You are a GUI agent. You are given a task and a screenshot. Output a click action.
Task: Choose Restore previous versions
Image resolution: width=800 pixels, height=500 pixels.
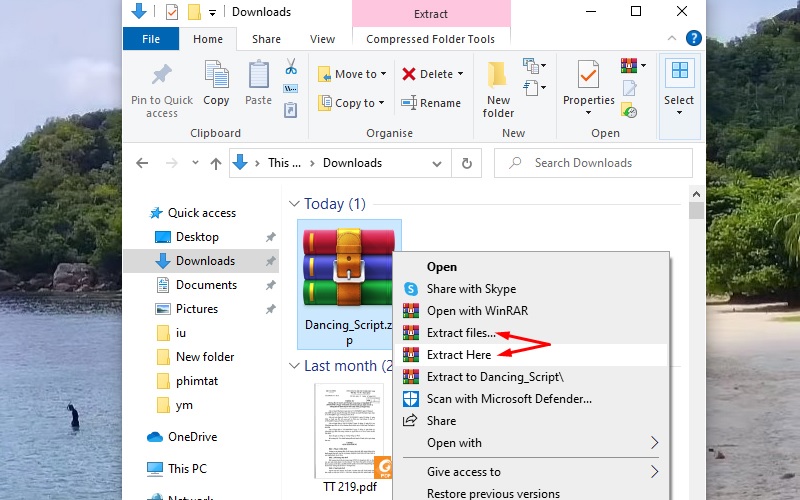tap(531, 493)
